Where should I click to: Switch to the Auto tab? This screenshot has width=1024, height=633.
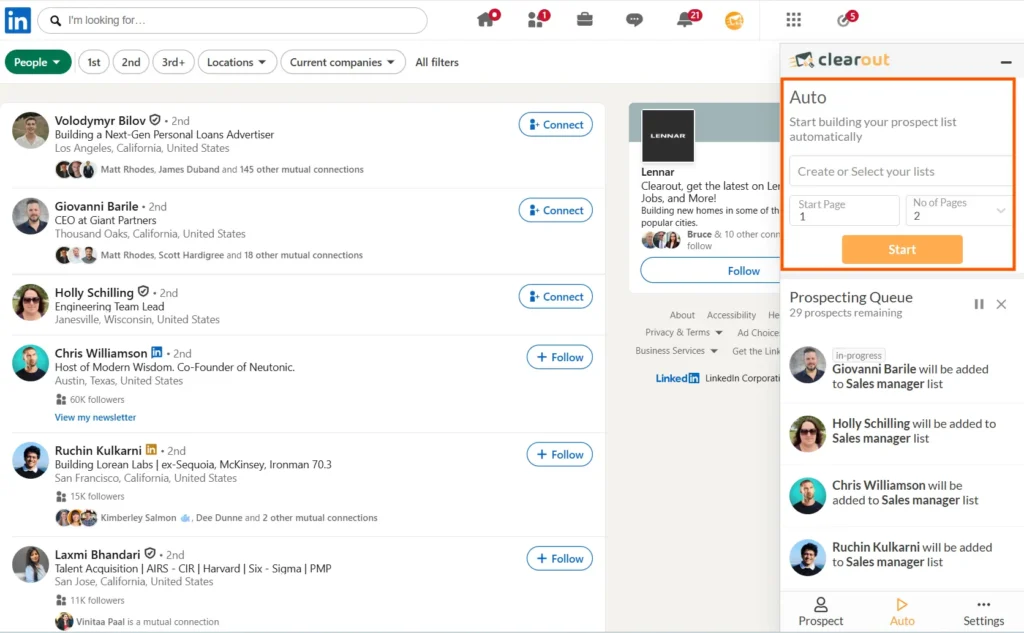click(902, 612)
